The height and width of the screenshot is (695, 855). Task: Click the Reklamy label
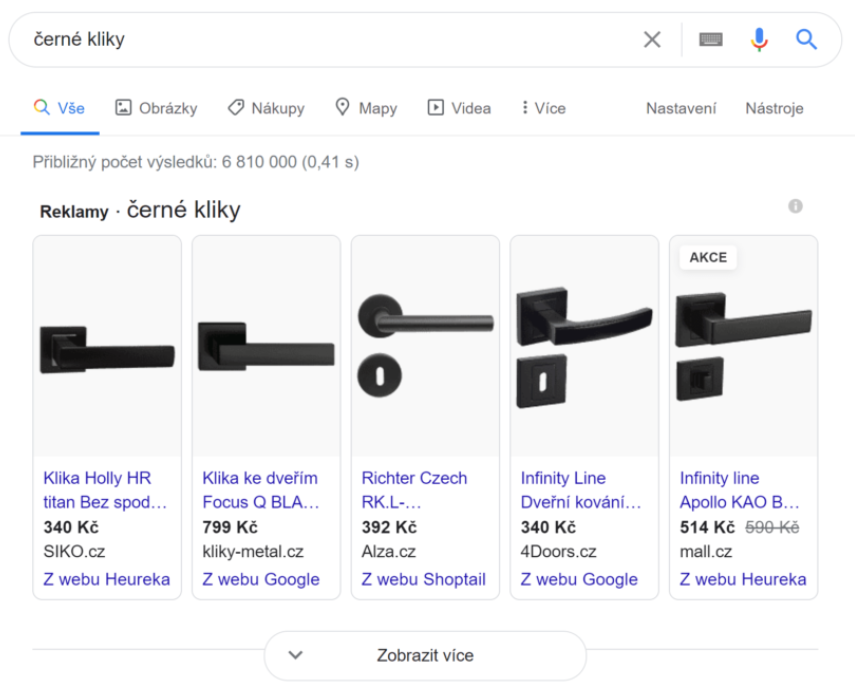[x=74, y=211]
